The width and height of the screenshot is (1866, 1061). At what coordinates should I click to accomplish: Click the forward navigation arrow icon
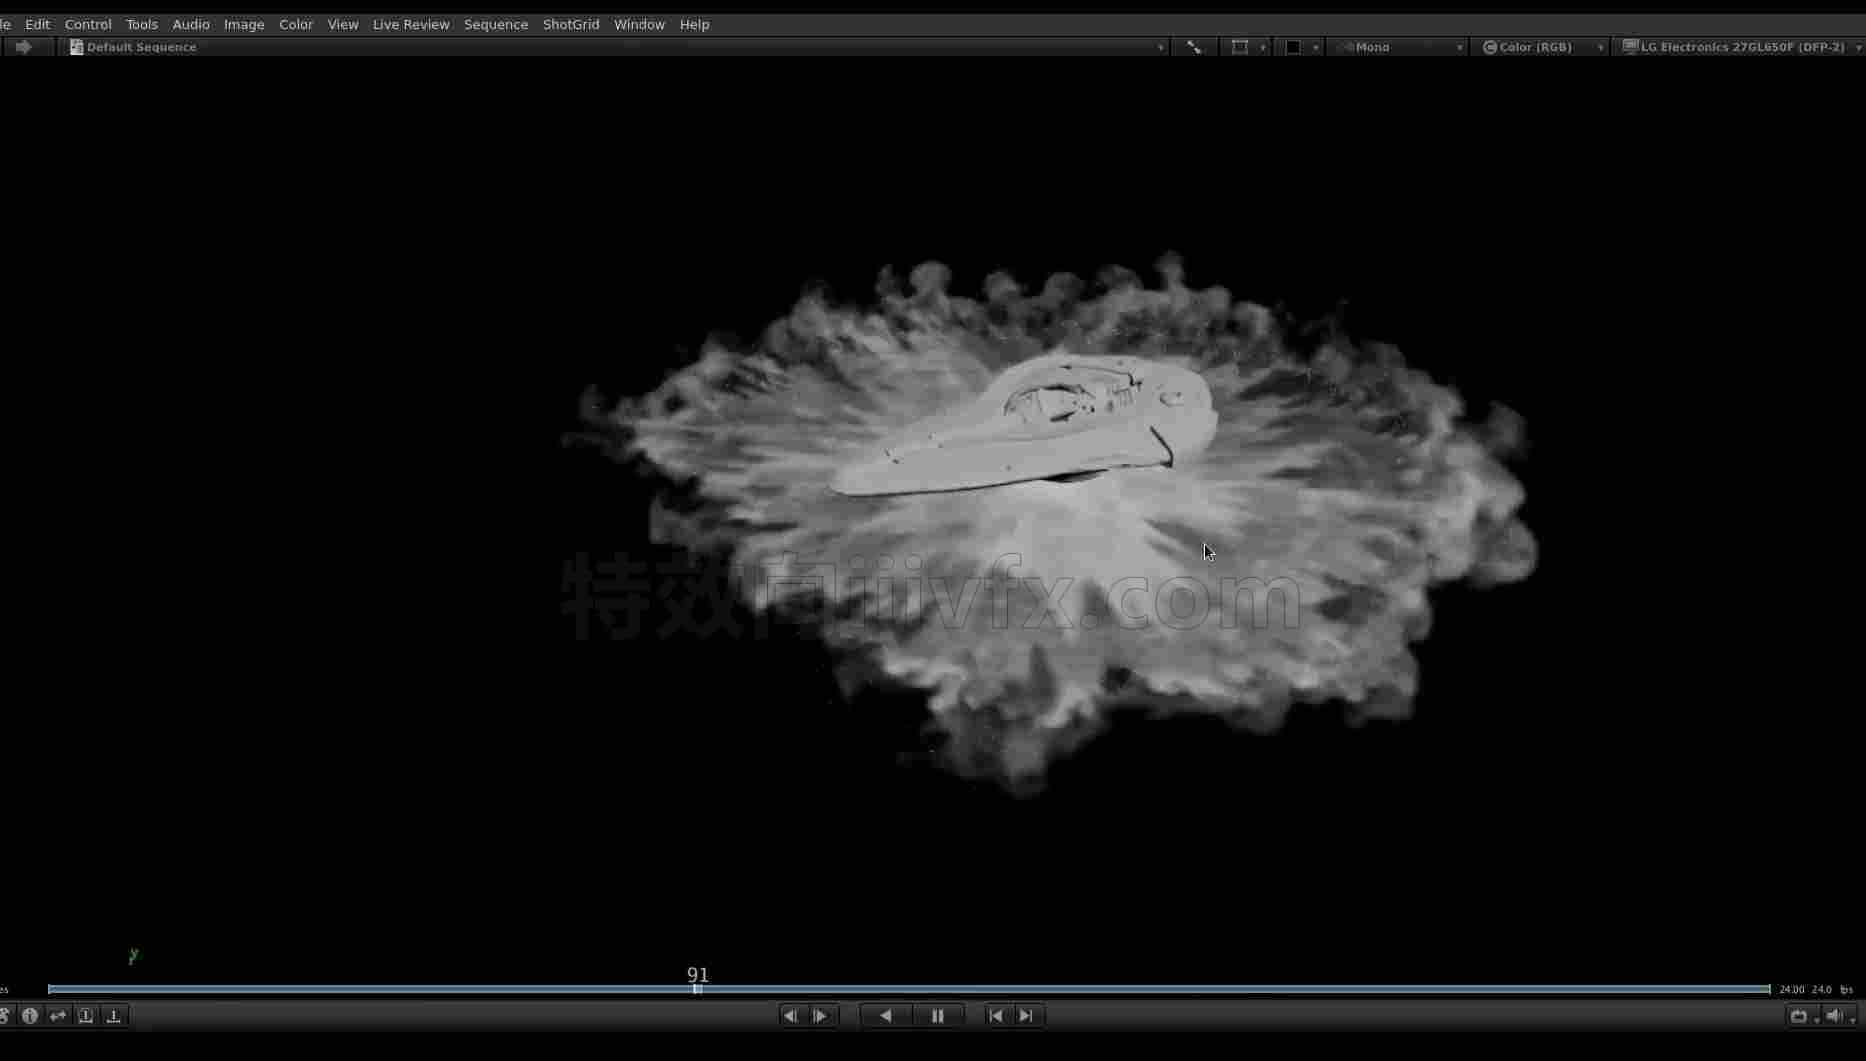23,47
